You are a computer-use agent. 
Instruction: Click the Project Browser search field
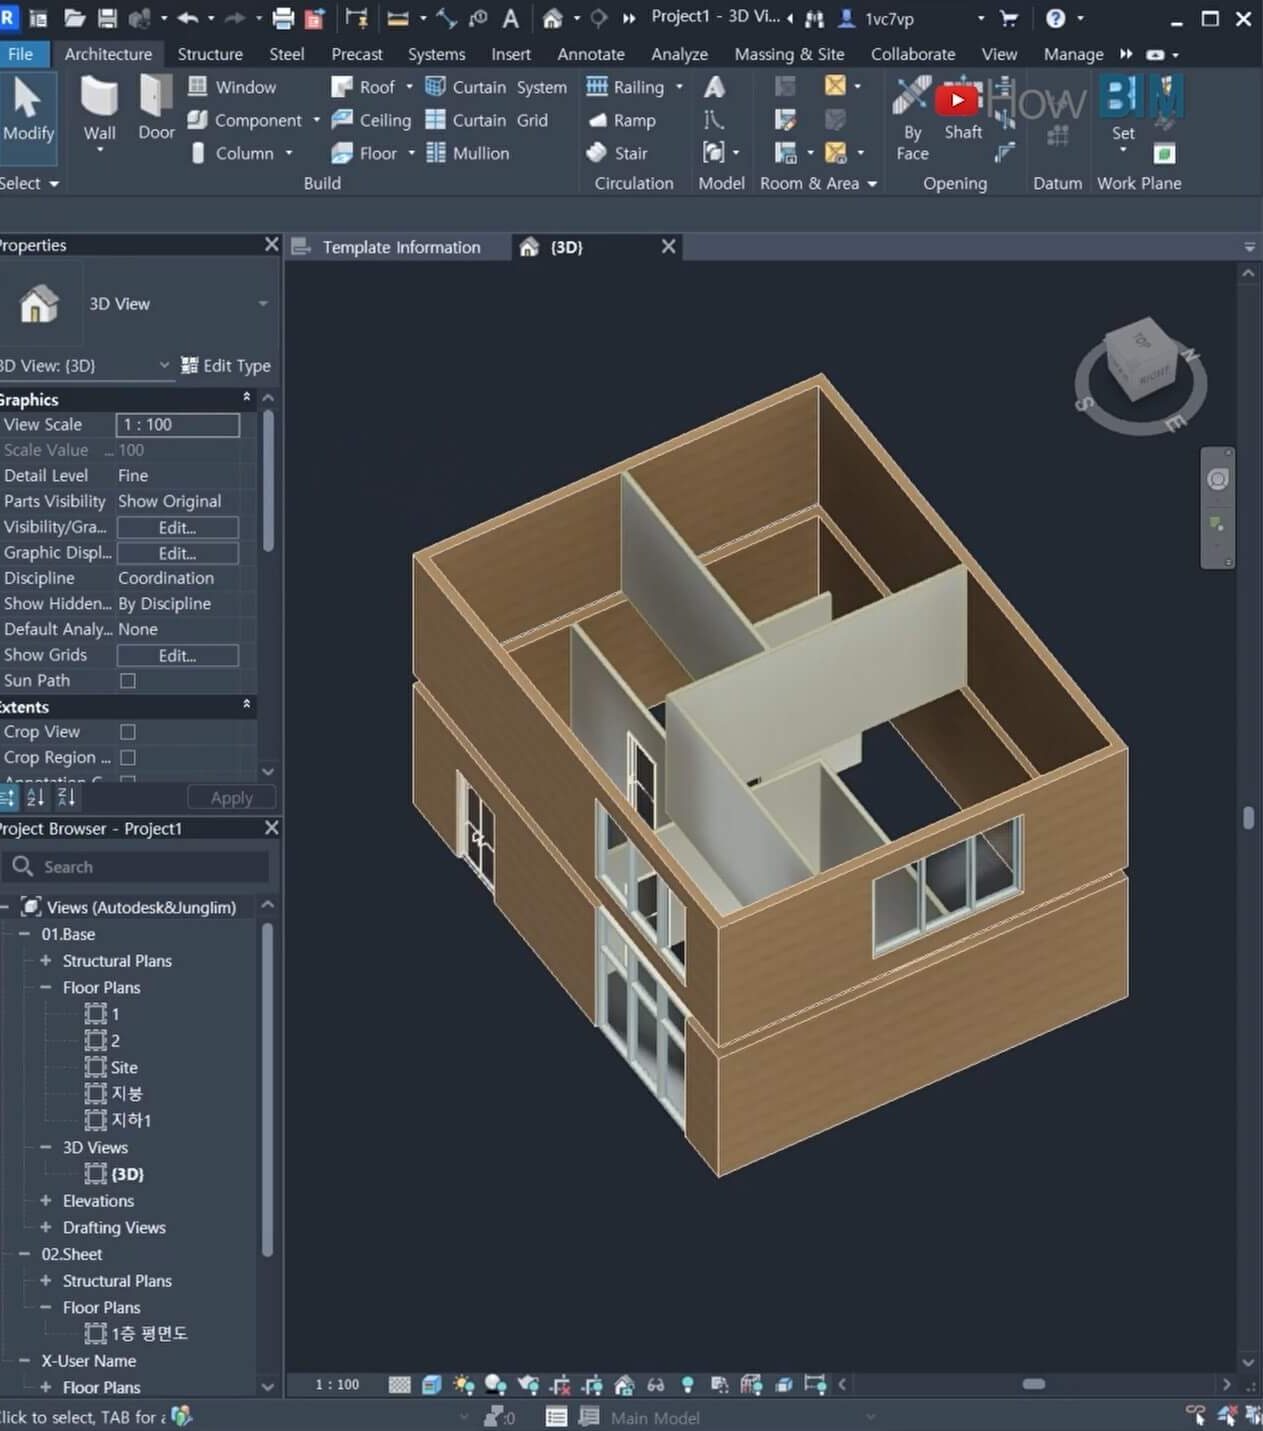tap(140, 867)
